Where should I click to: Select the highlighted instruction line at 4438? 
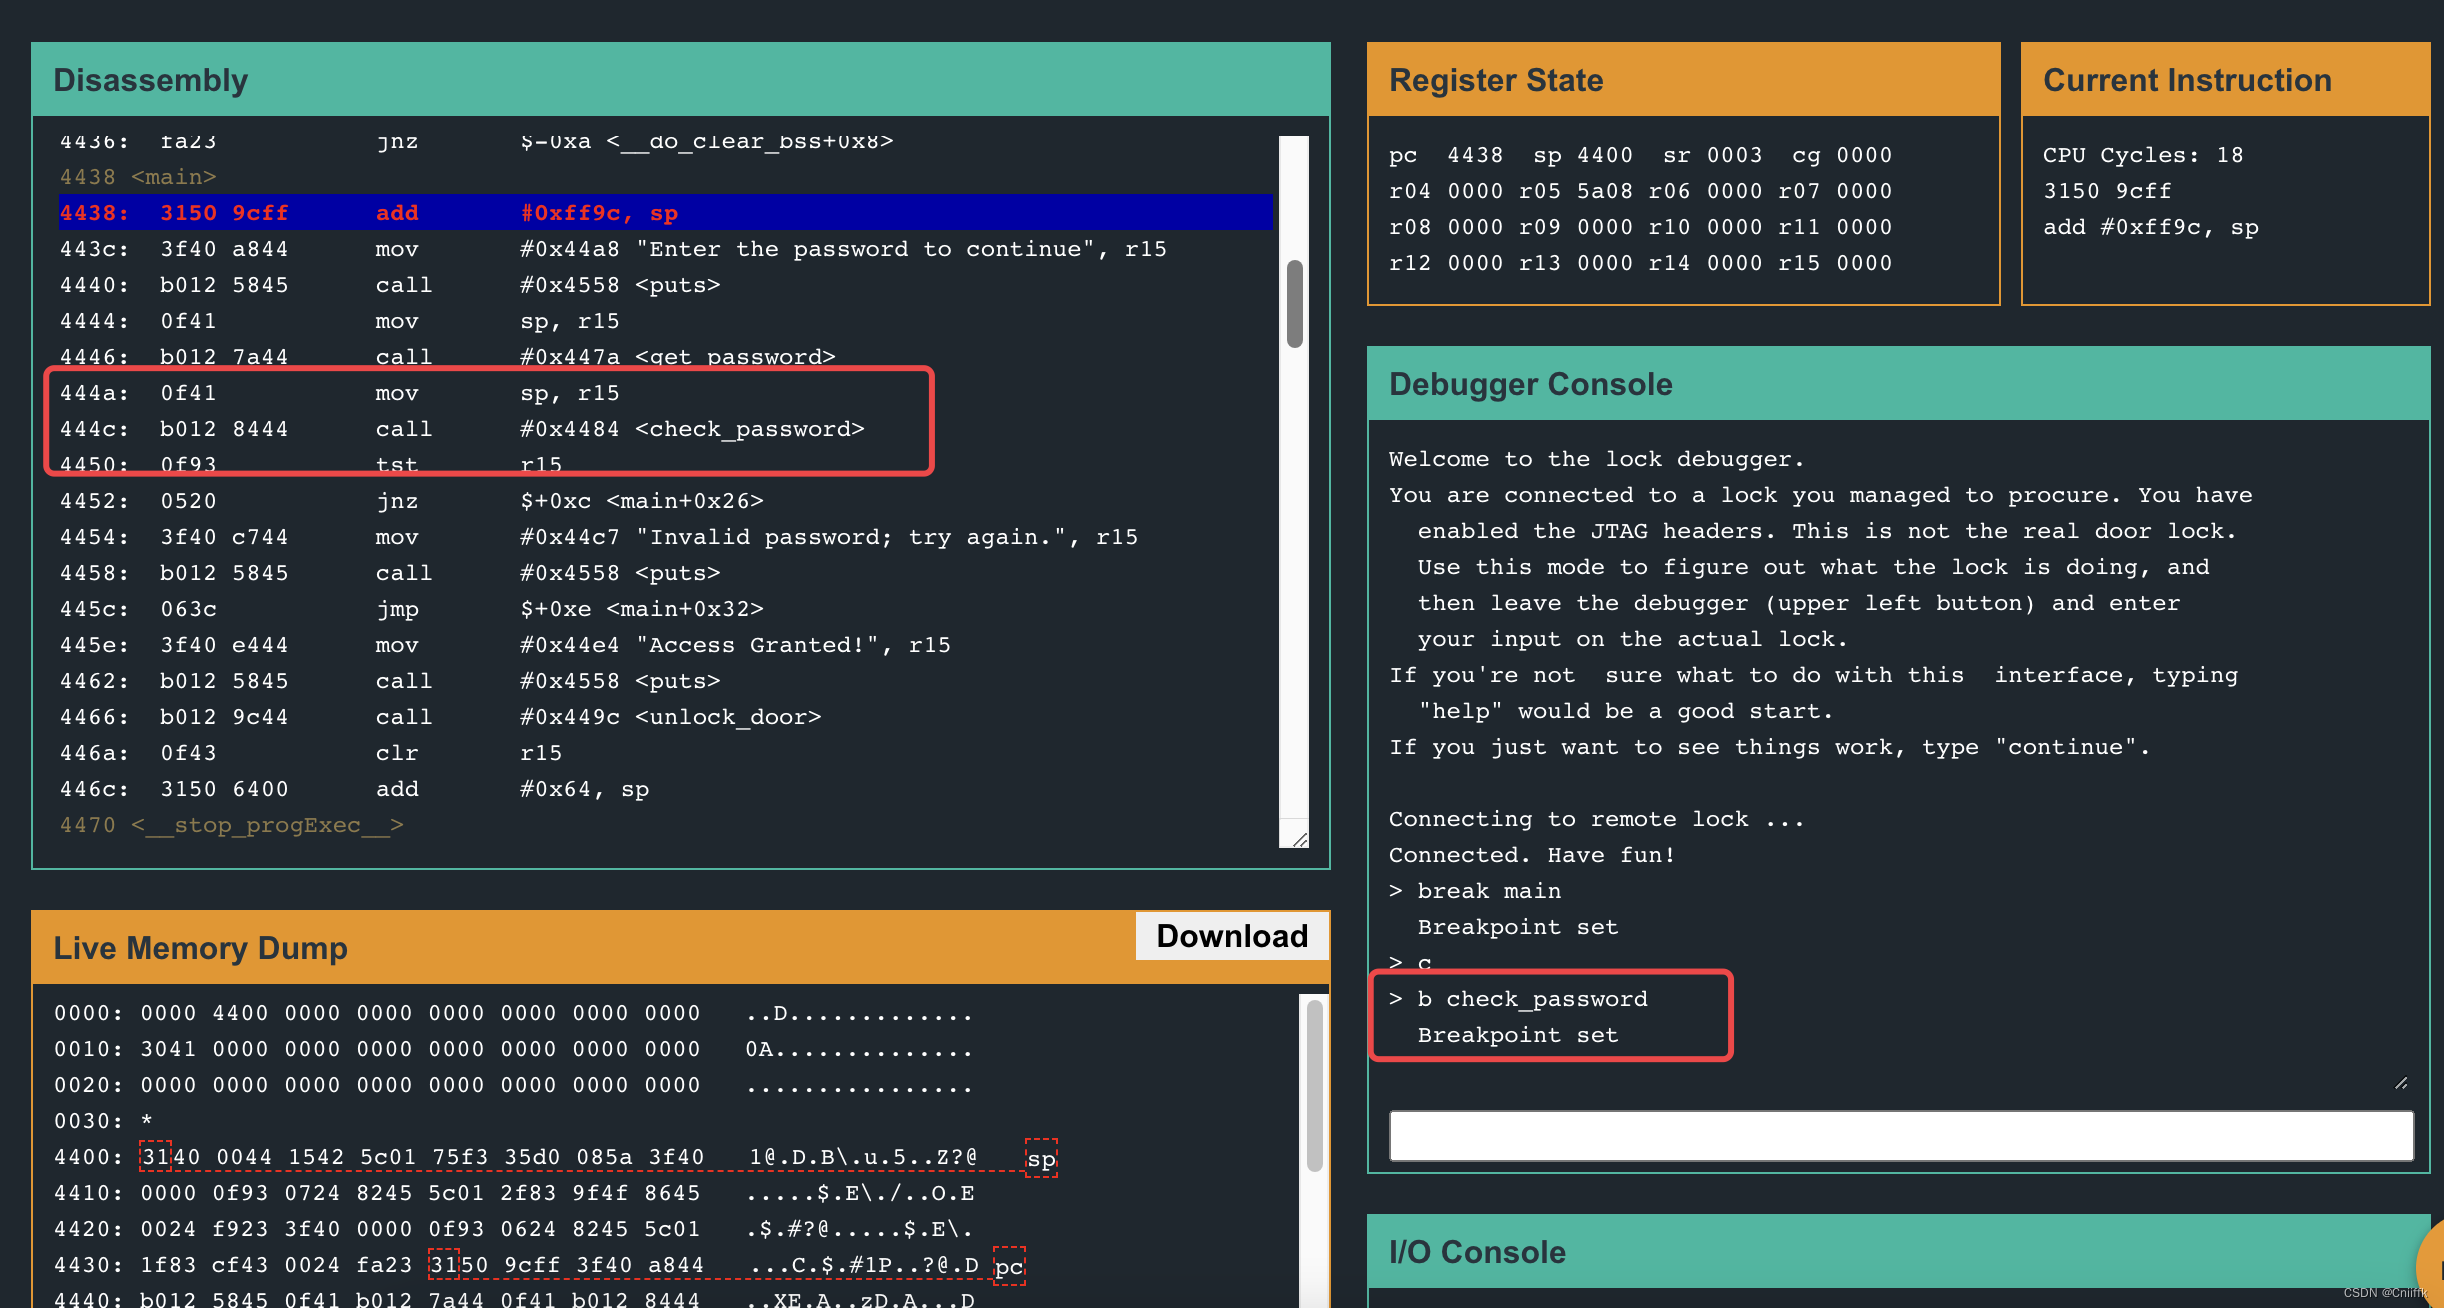tap(665, 213)
